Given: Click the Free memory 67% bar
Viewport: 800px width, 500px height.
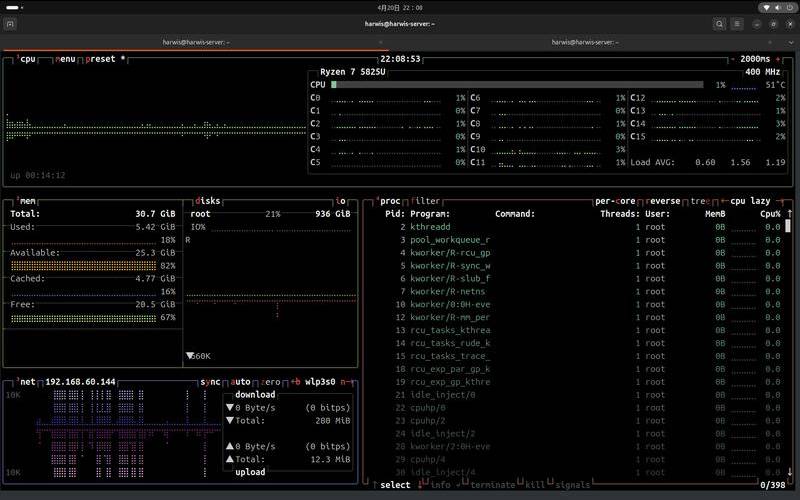Looking at the screenshot, I should [84, 318].
